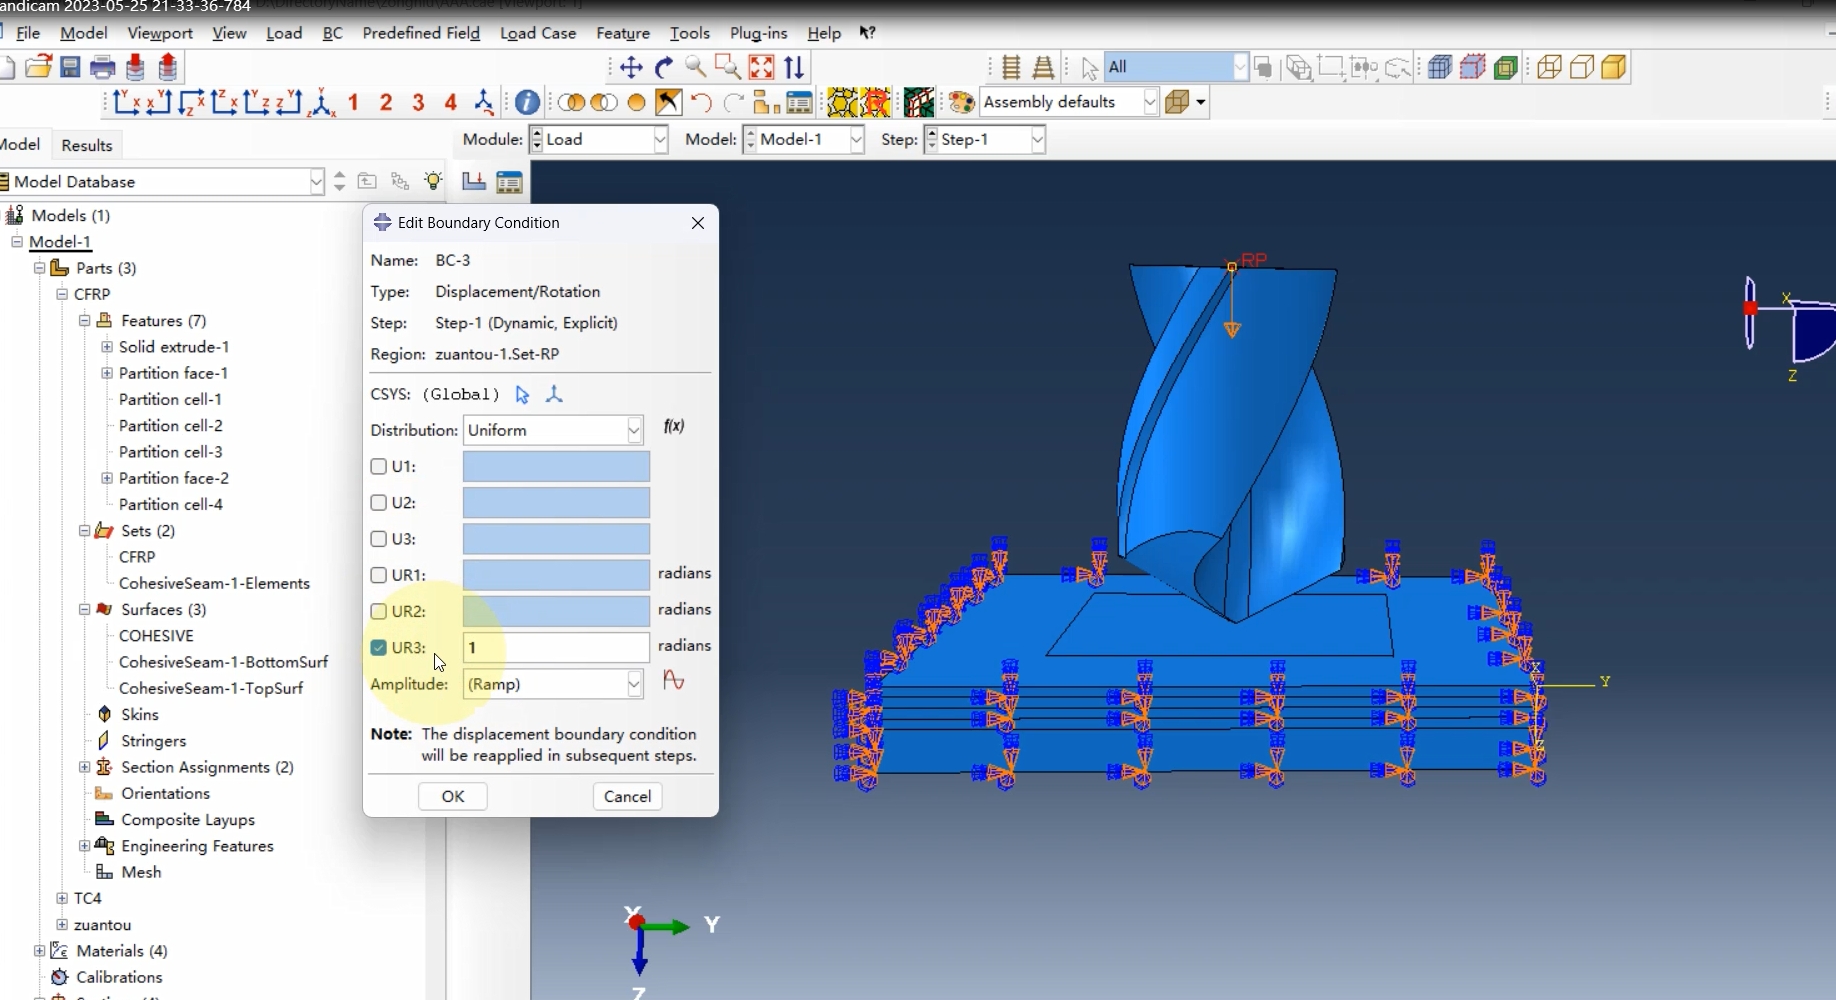
Task: Click the Create Amplitude icon
Action: pyautogui.click(x=673, y=681)
